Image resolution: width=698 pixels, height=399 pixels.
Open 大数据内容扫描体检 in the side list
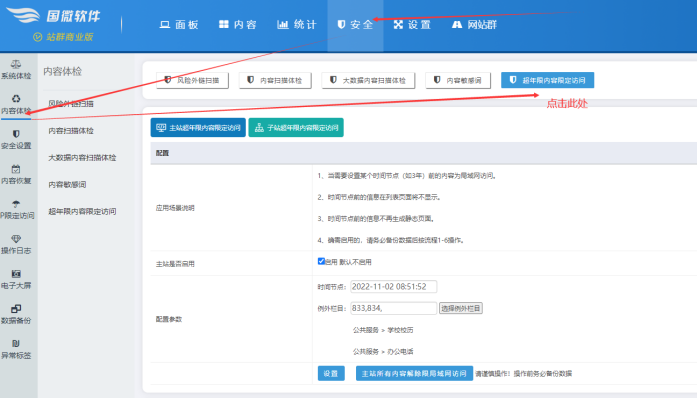pos(82,158)
